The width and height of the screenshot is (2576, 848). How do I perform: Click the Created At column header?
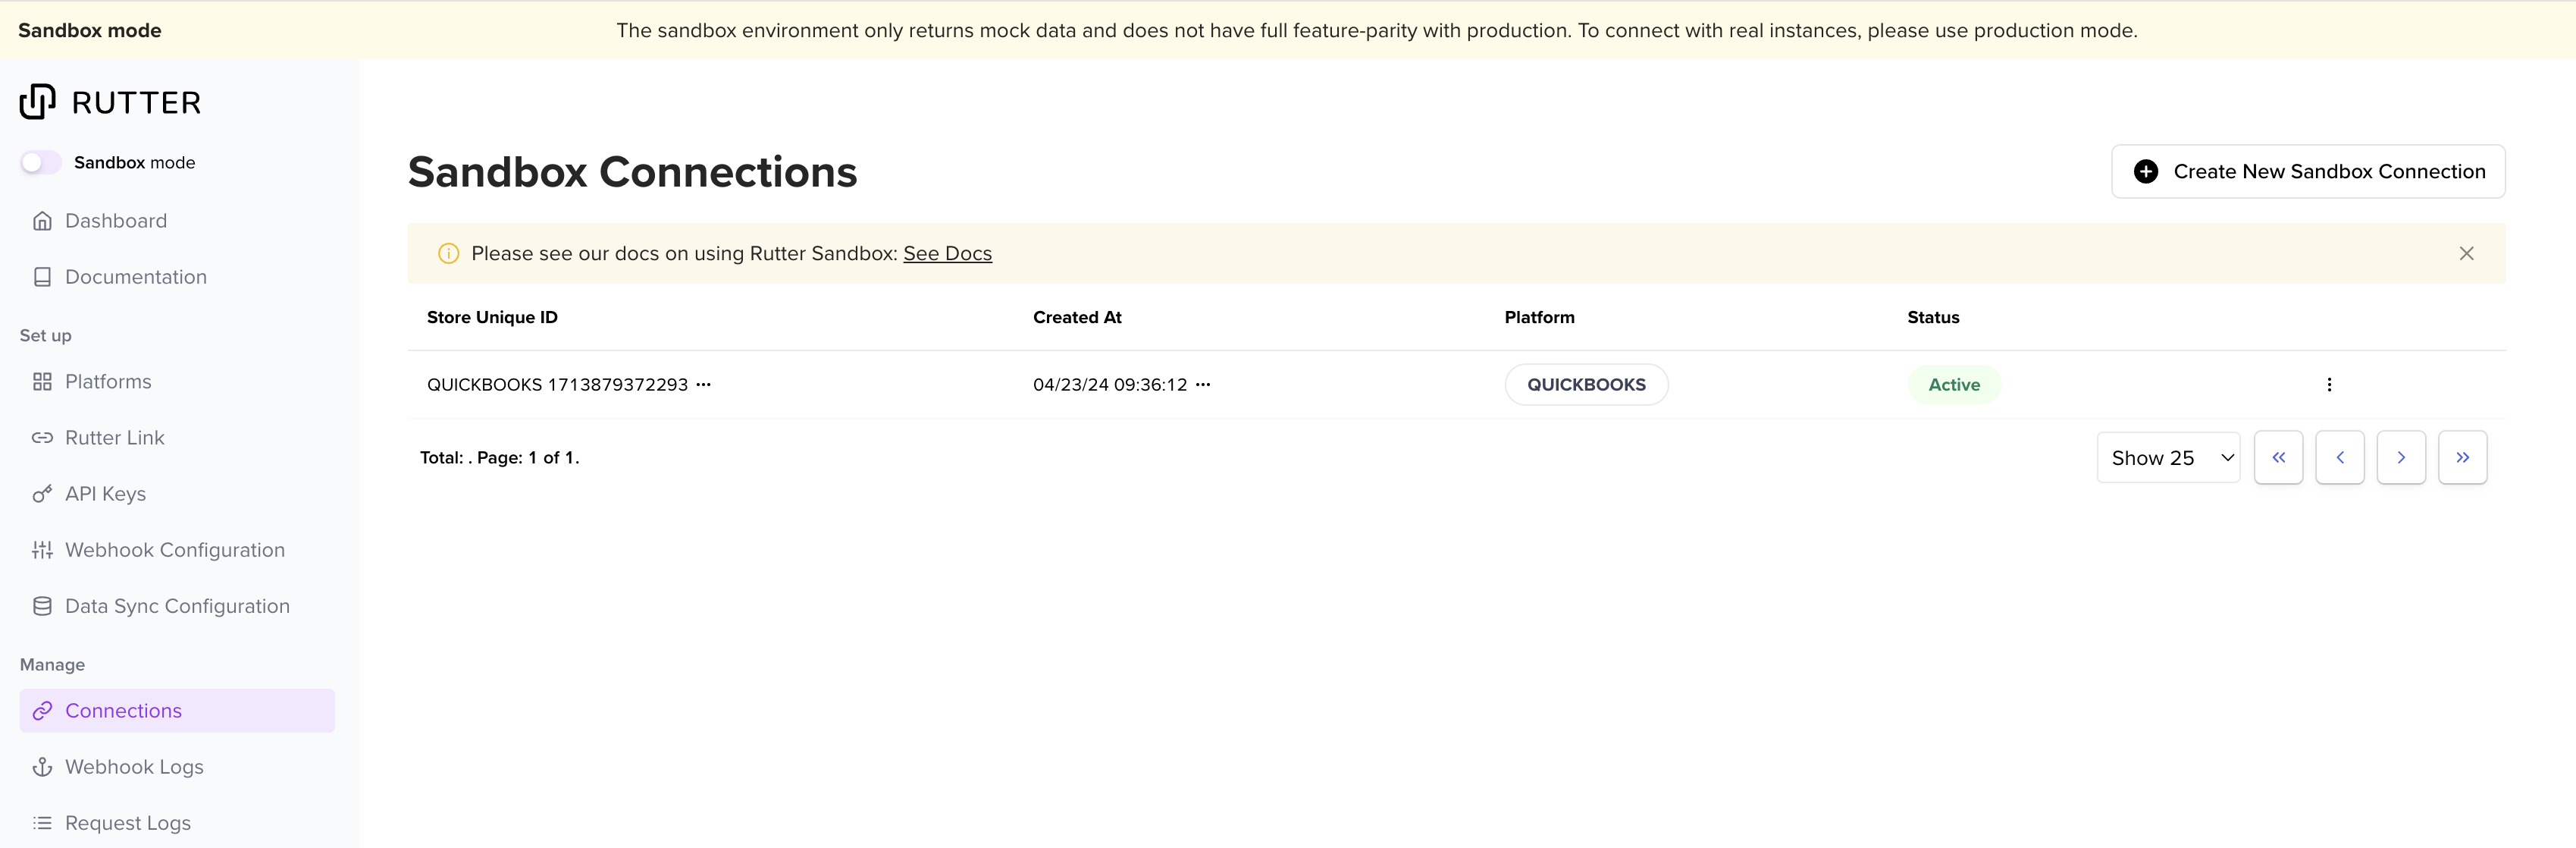[1077, 317]
